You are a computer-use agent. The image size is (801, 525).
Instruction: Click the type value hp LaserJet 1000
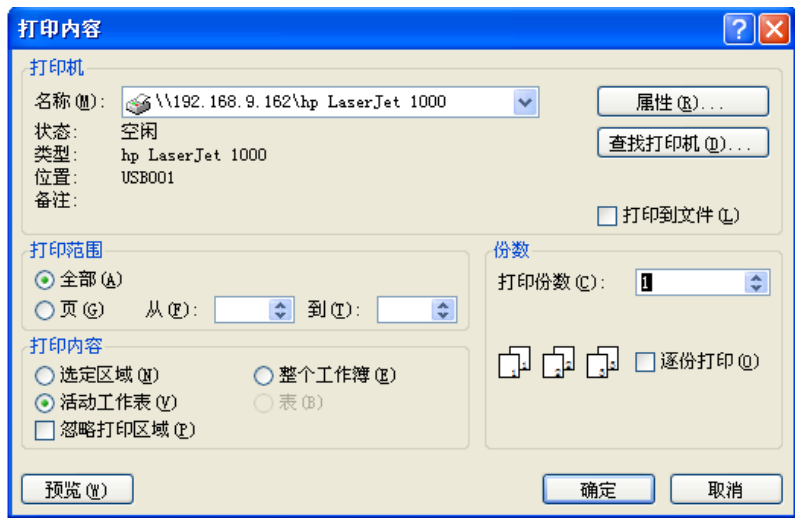click(x=194, y=155)
